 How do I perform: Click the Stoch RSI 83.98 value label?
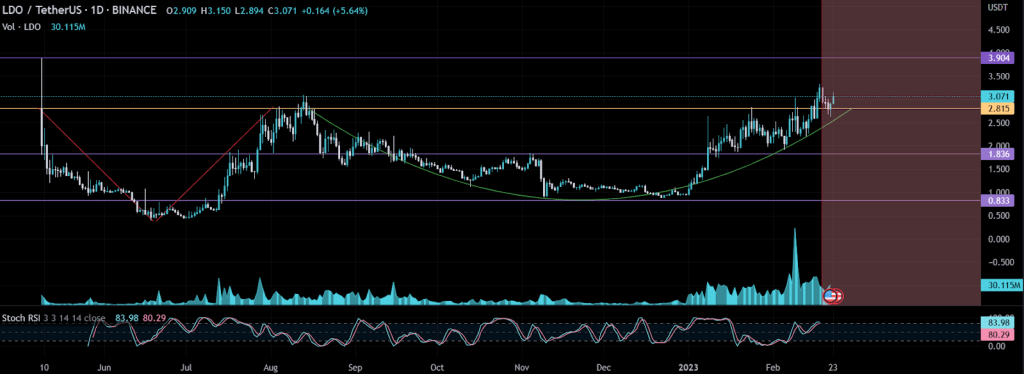coord(998,322)
